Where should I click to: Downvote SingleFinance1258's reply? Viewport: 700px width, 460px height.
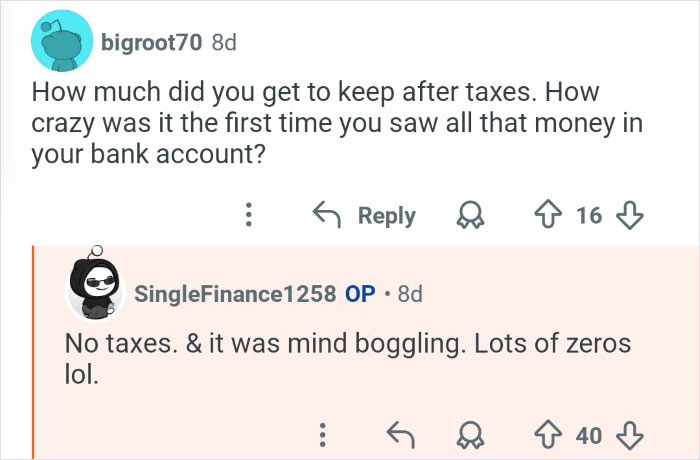[x=629, y=435]
